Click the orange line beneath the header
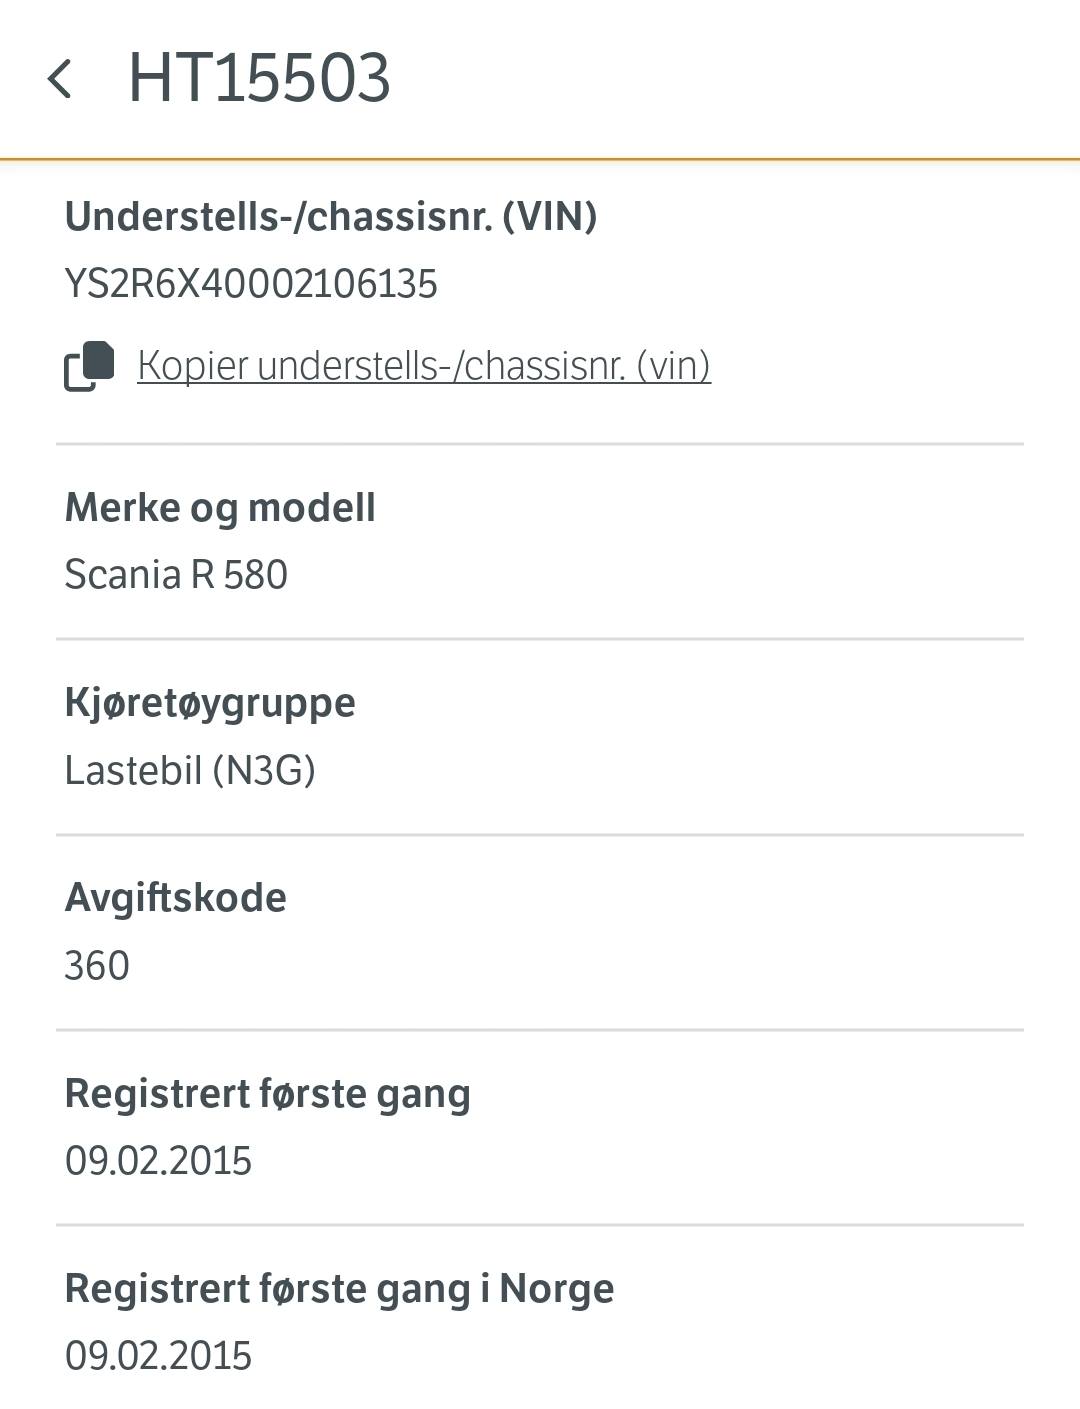This screenshot has width=1080, height=1409. [540, 159]
